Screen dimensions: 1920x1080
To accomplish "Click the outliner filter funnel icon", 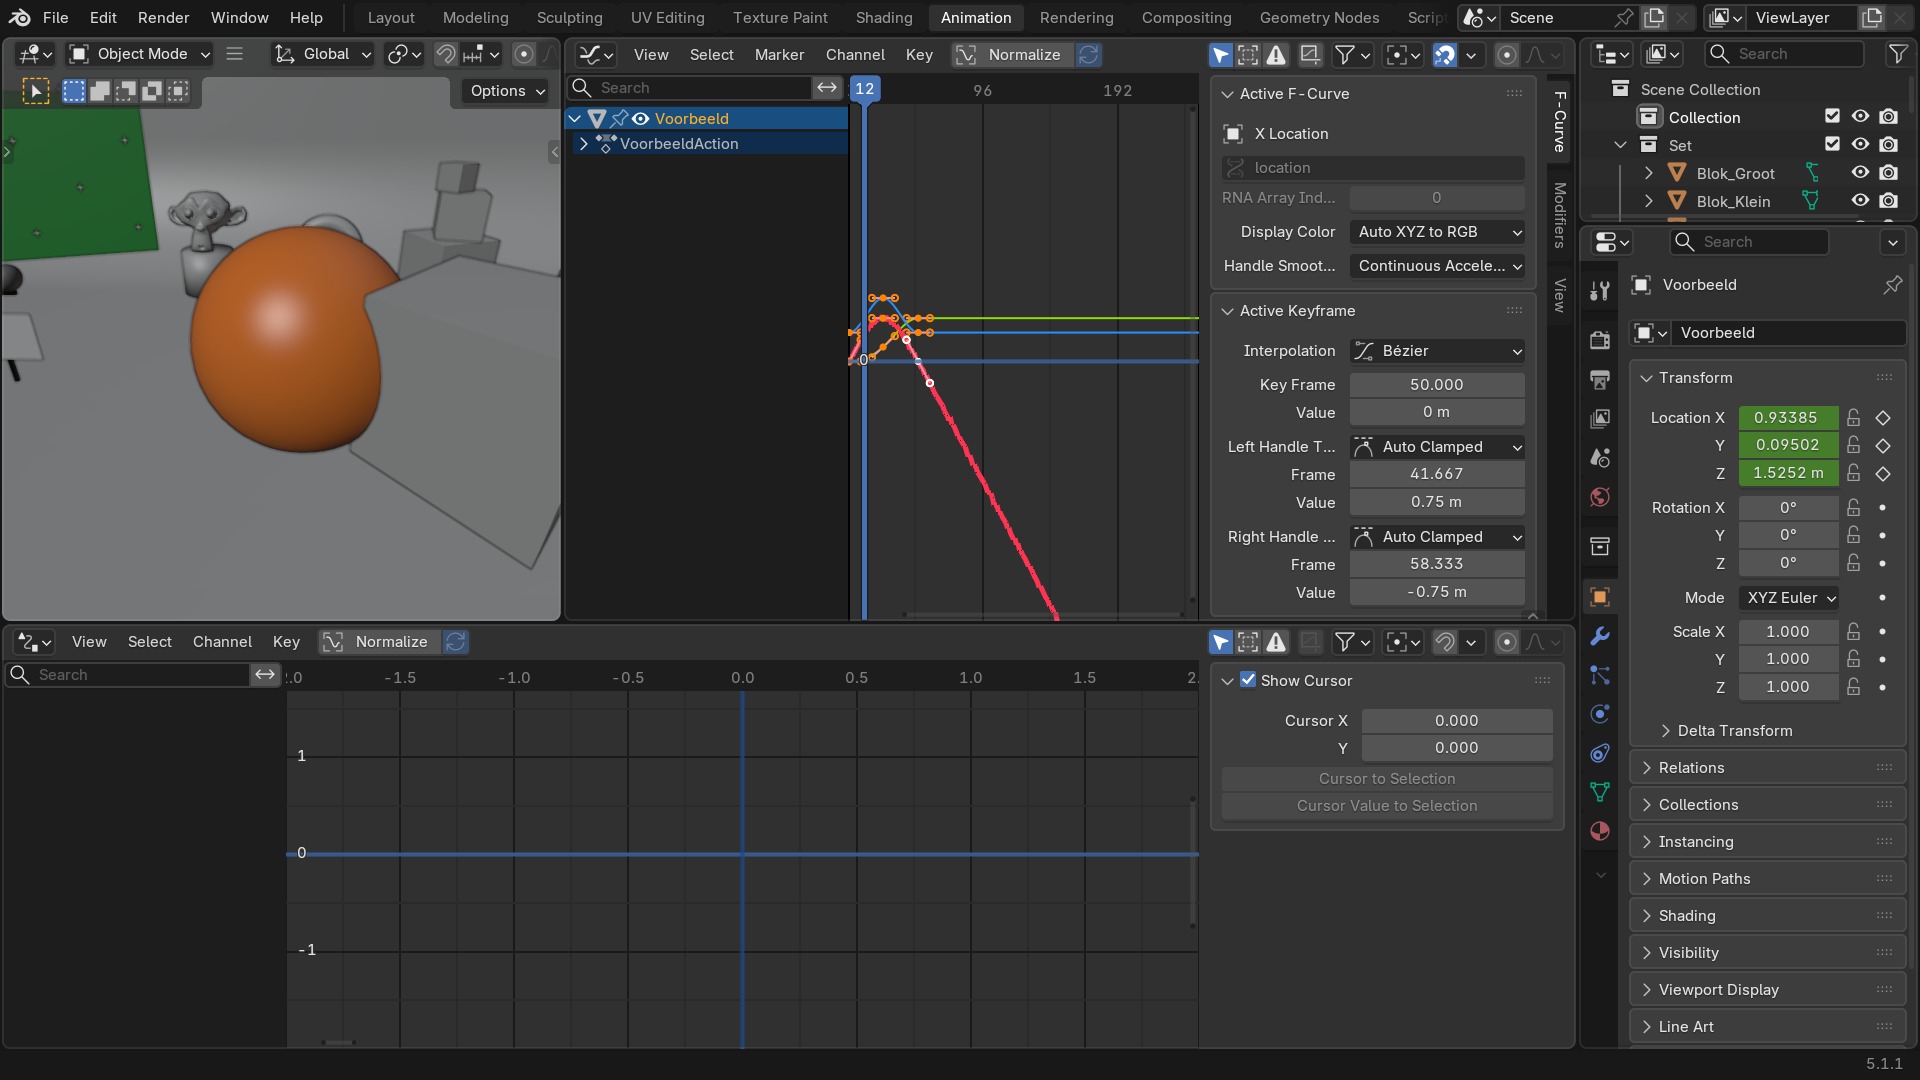I will point(1896,54).
